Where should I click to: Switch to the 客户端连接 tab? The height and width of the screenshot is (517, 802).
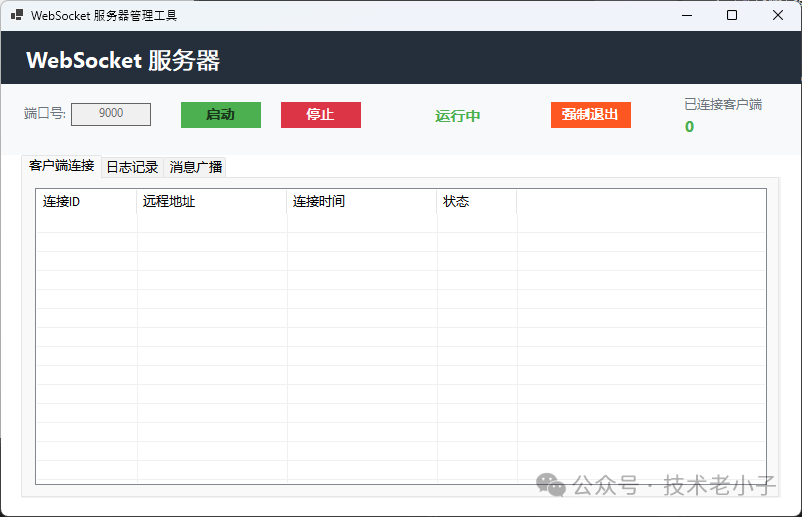tap(62, 166)
